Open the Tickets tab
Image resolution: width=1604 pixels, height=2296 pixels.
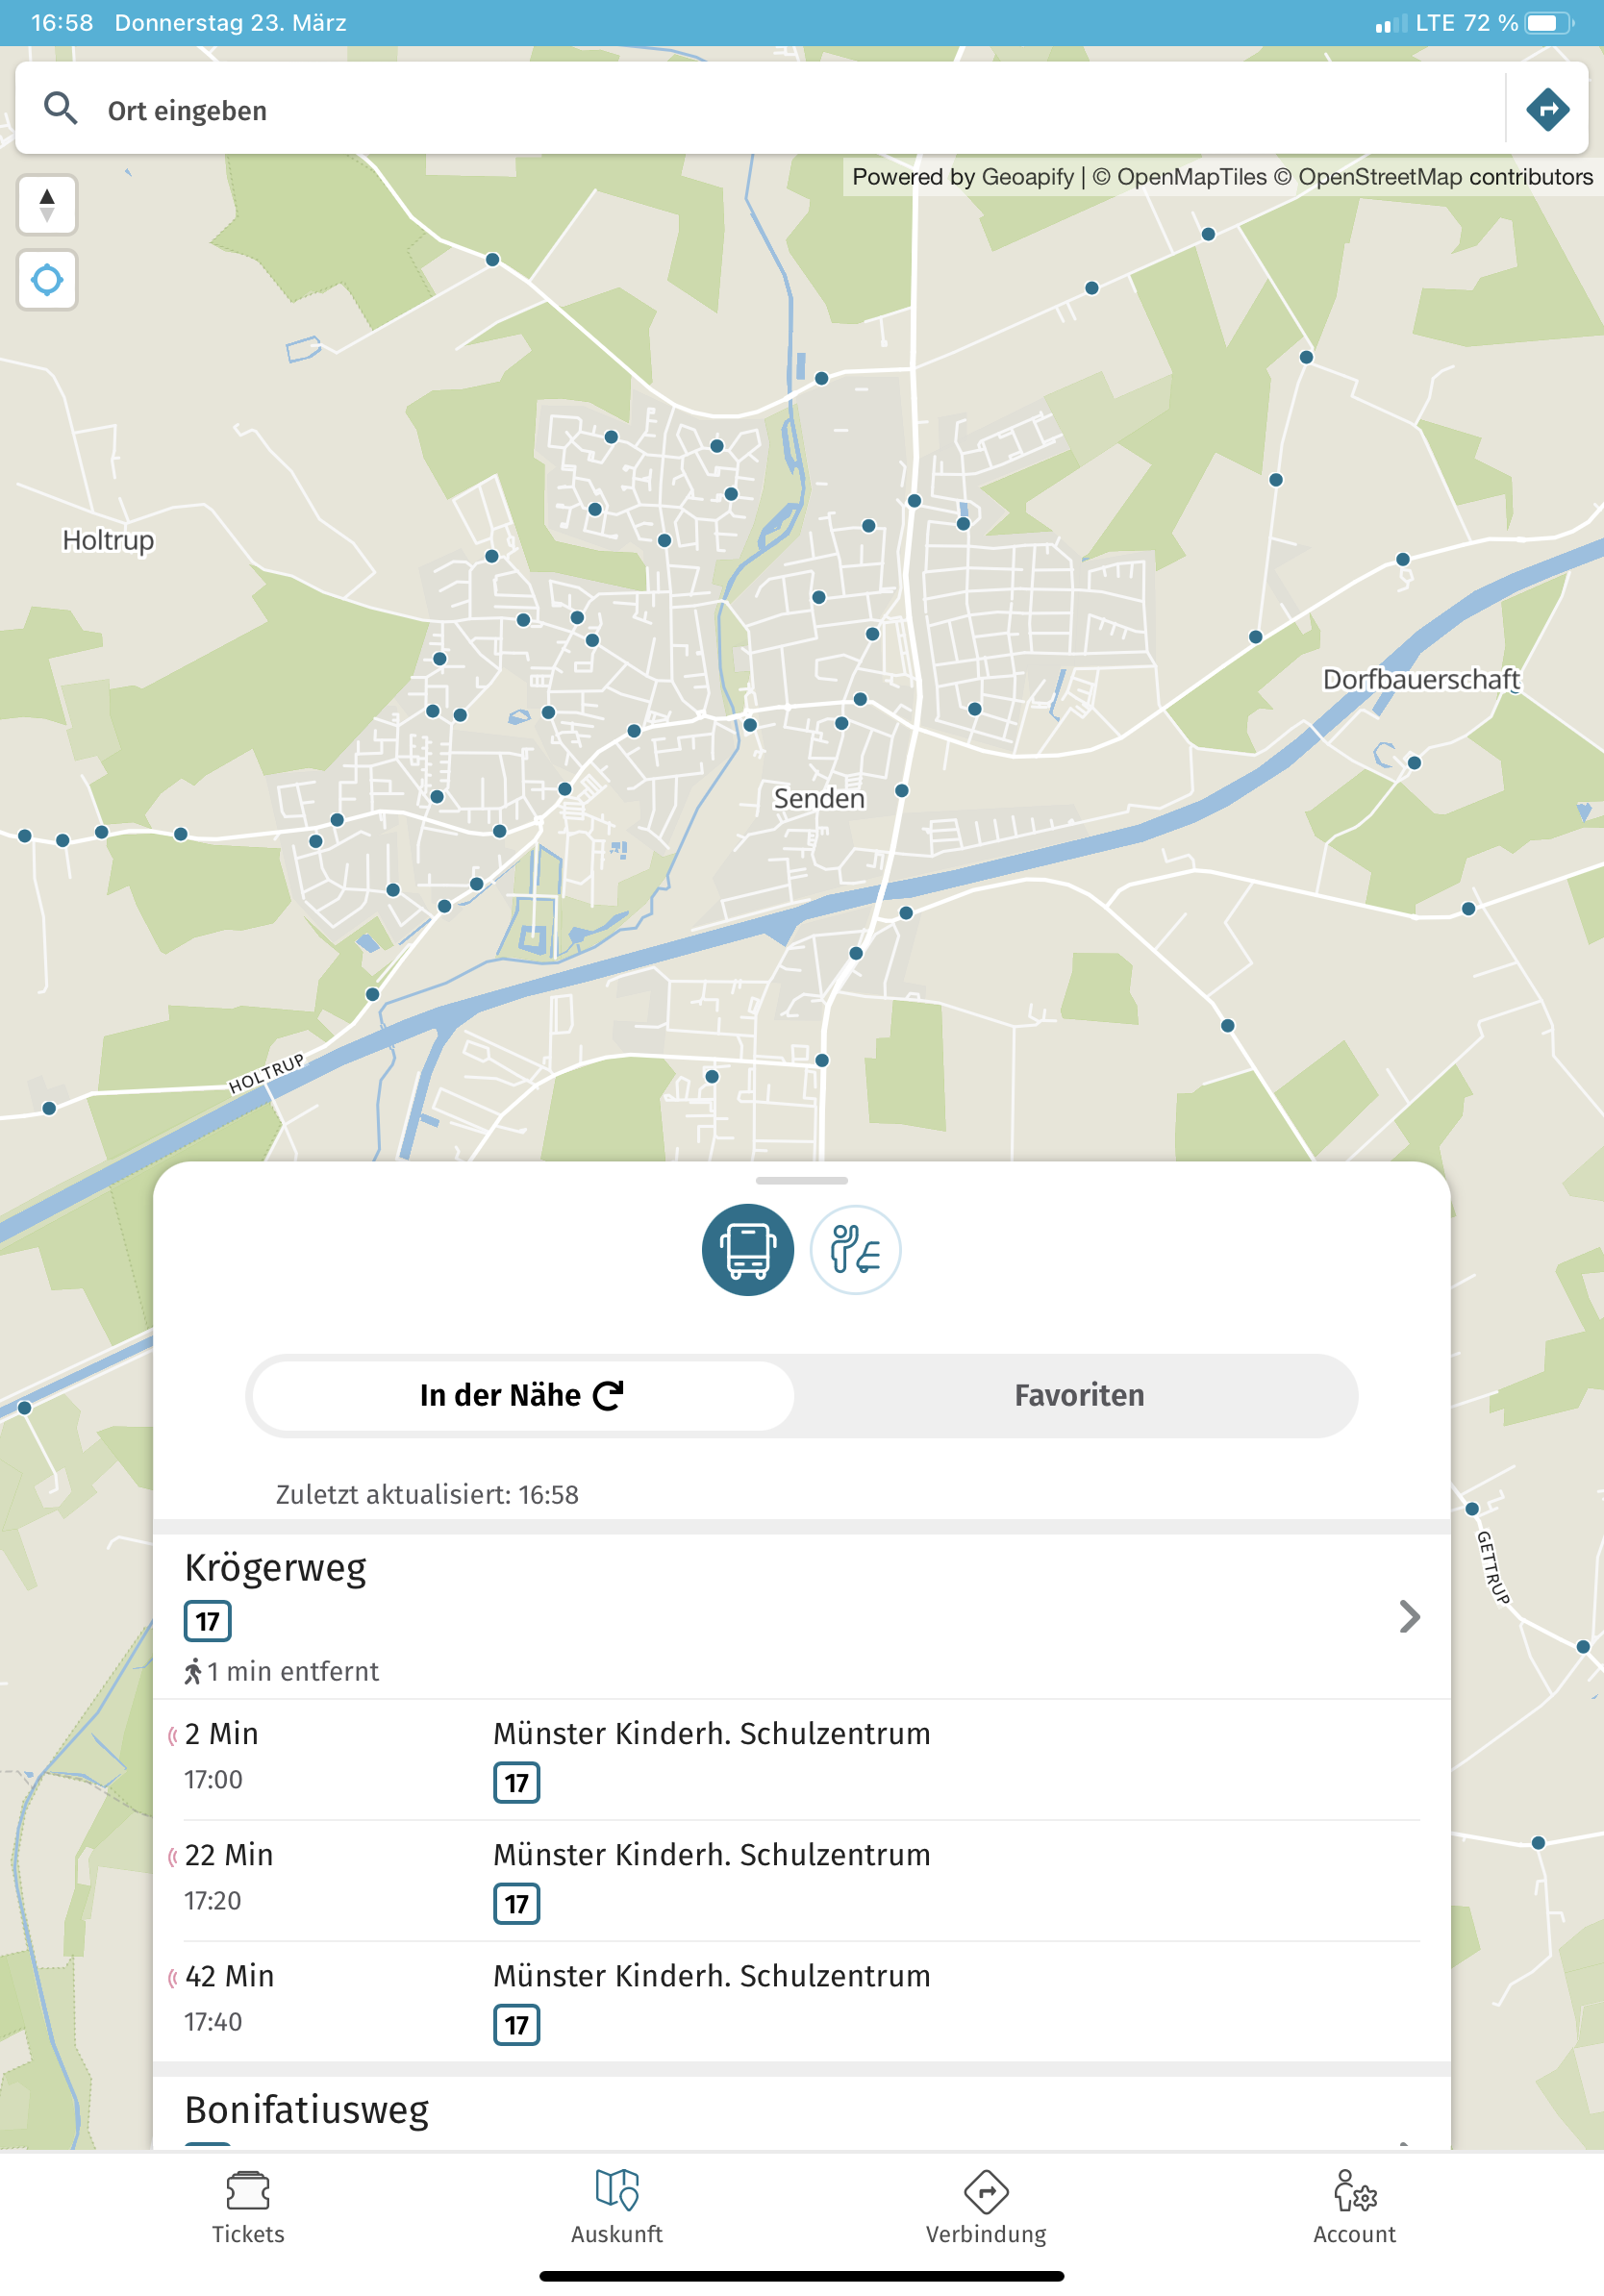(248, 2208)
